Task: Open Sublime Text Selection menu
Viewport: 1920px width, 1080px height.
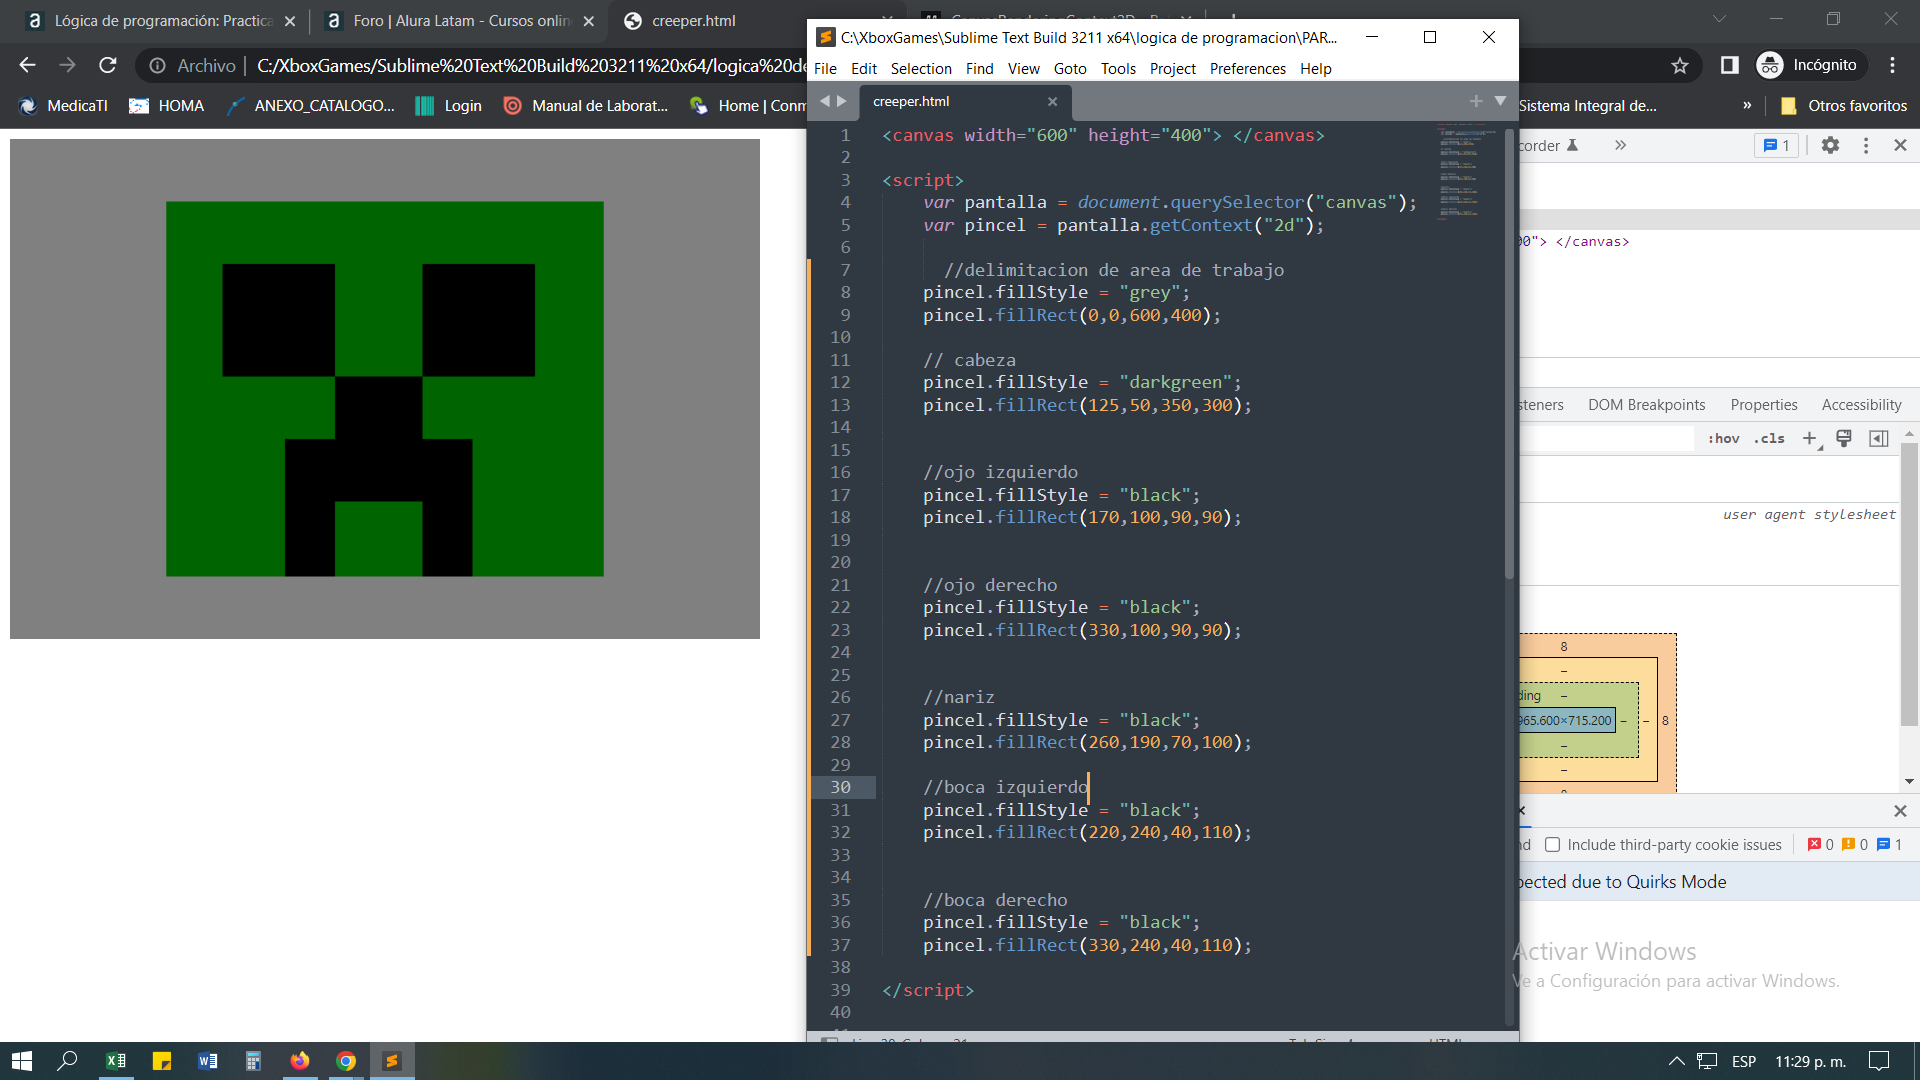Action: [921, 69]
